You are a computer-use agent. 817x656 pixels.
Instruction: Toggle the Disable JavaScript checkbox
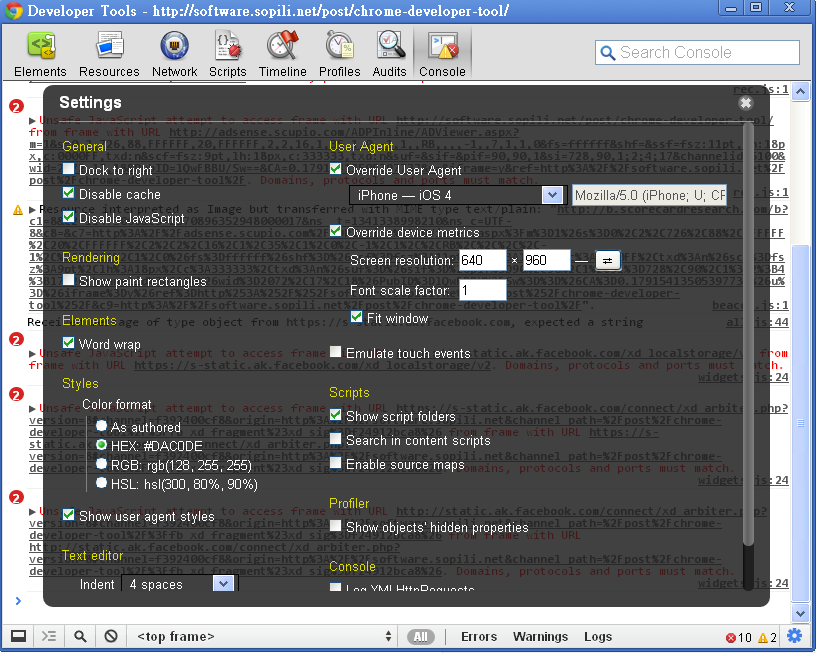[68, 217]
